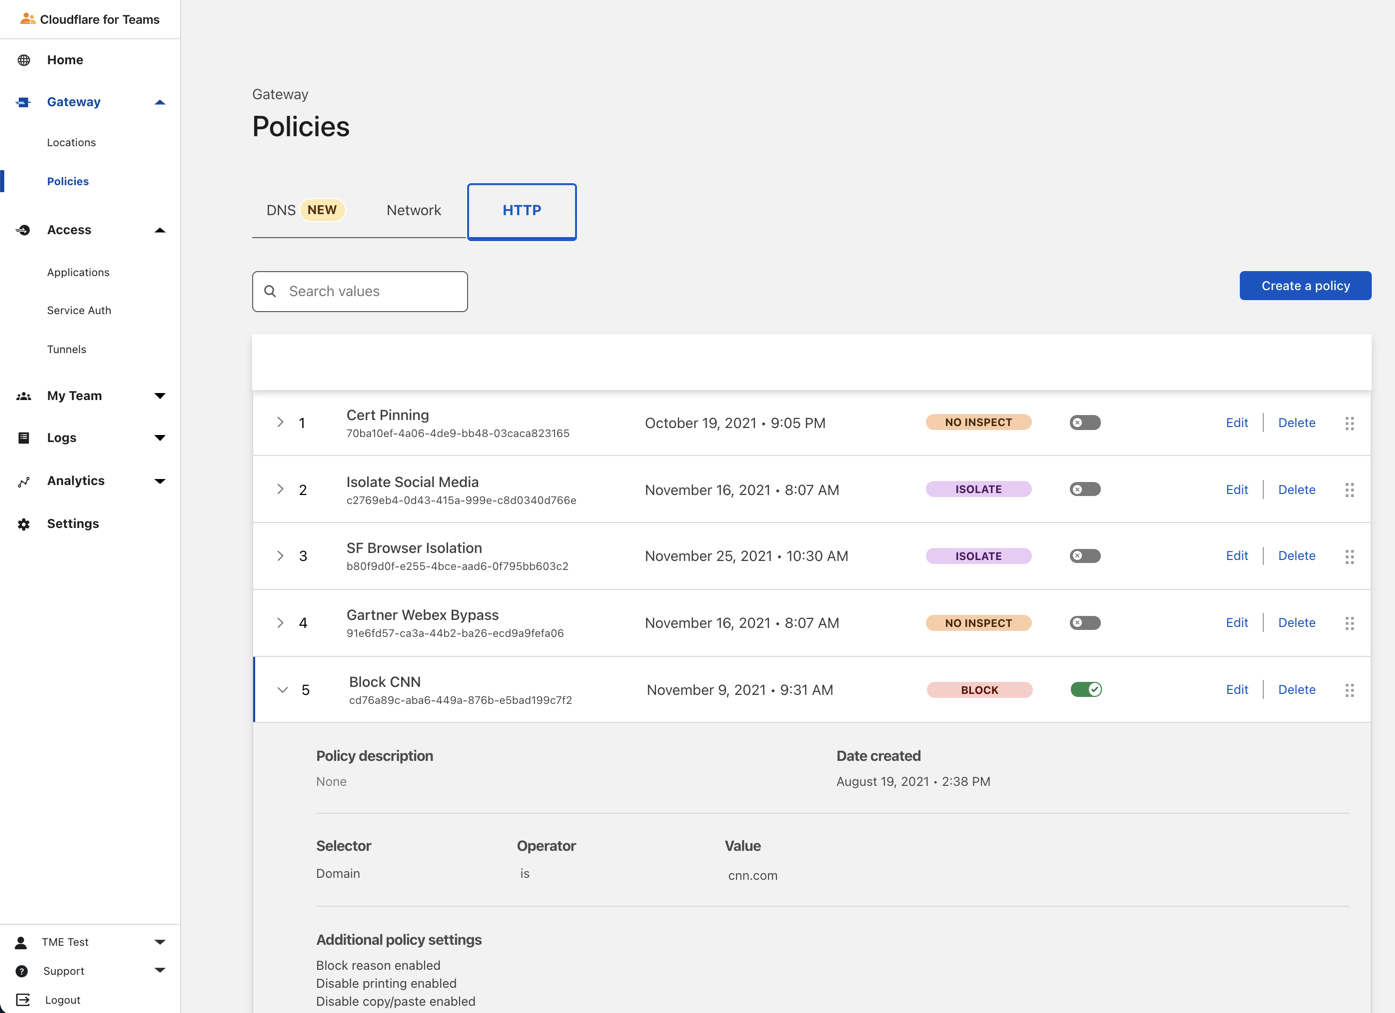Viewport: 1395px width, 1013px height.
Task: Grab the drag handle for Block CNN
Action: [x=1350, y=690]
